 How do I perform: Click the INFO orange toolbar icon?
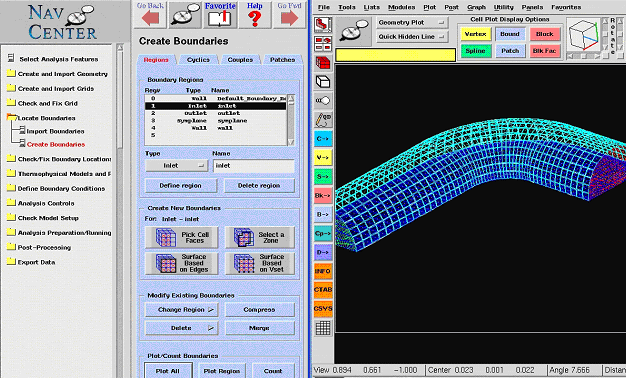323,271
